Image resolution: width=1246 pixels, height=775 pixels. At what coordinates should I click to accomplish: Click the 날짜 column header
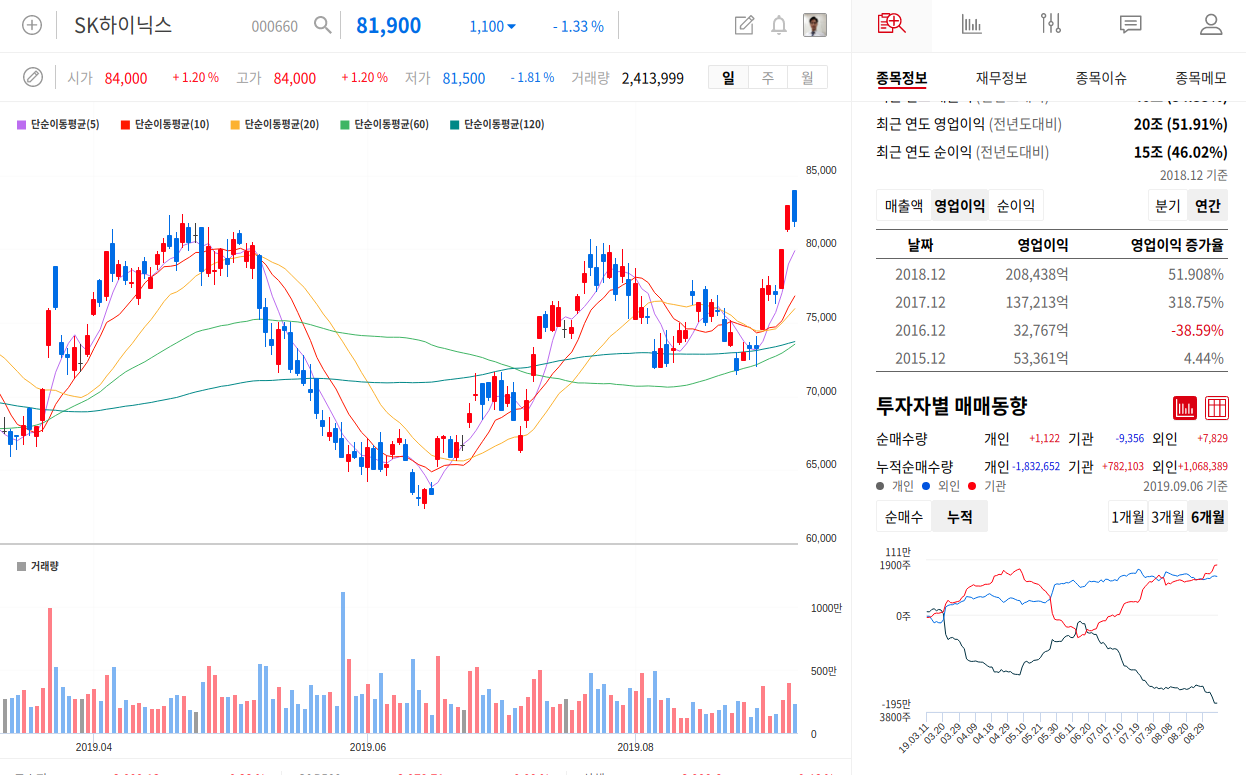tap(920, 244)
